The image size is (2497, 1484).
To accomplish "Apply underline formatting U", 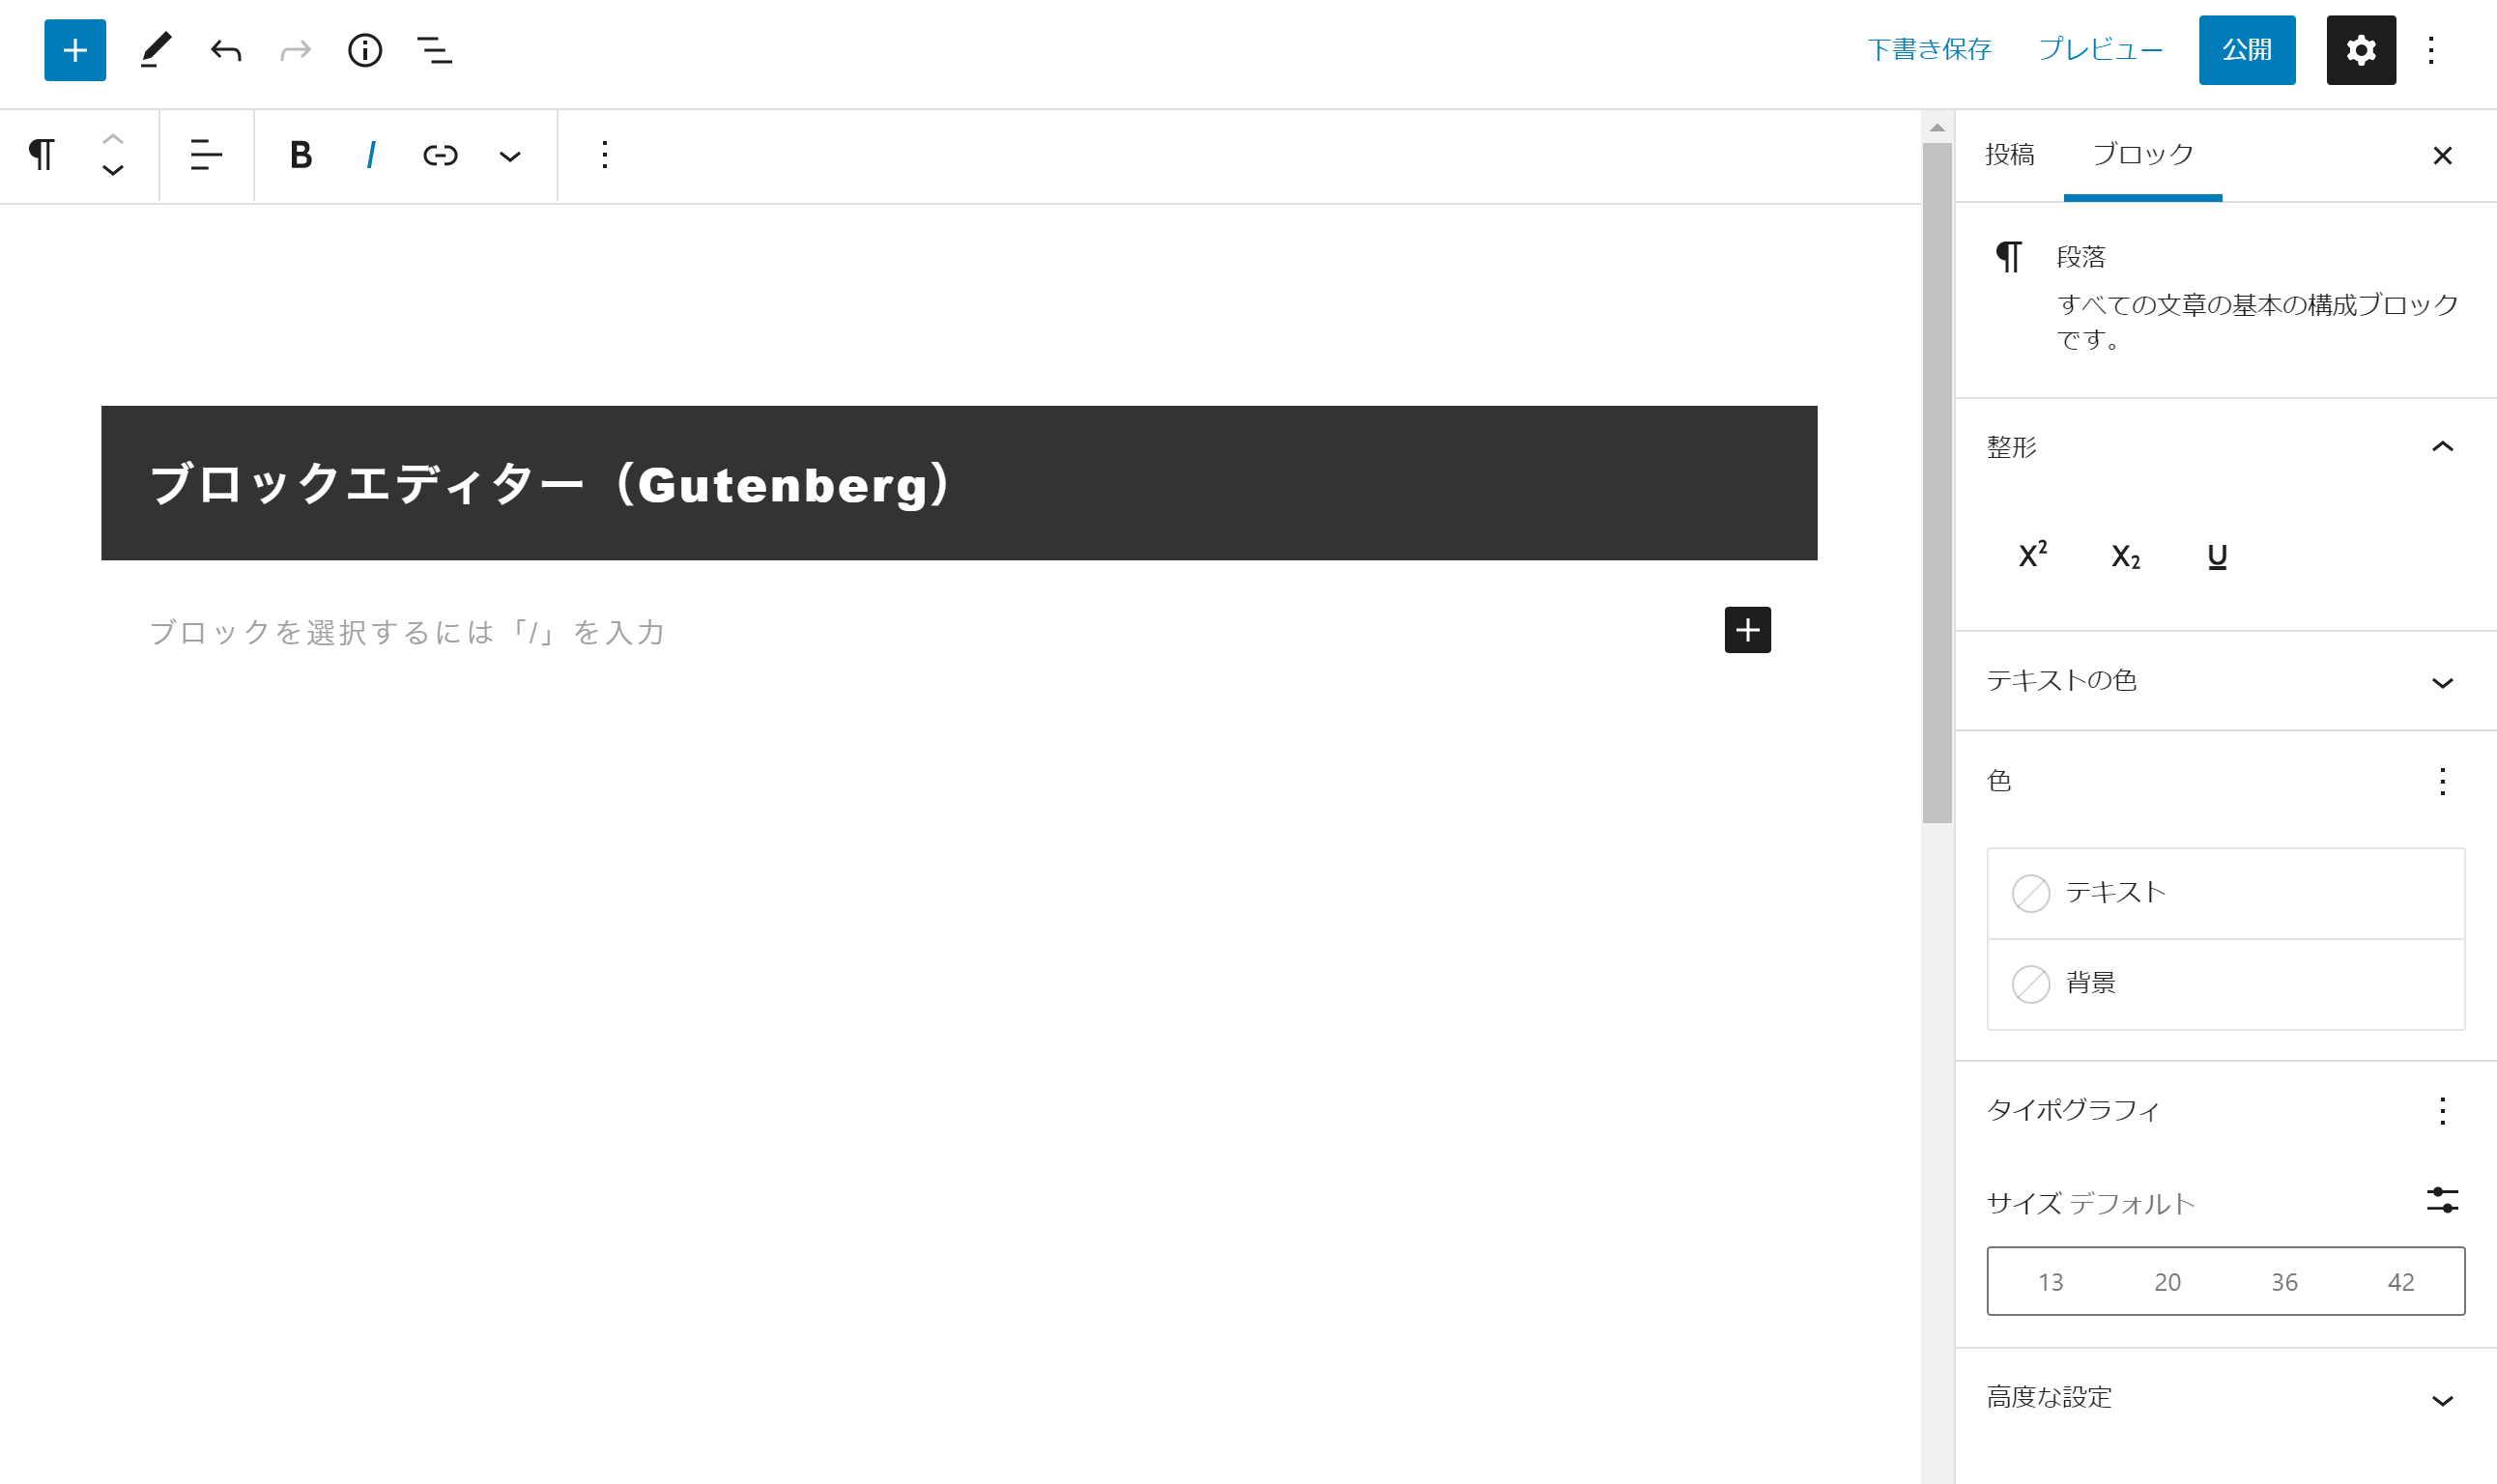I will pyautogui.click(x=2217, y=556).
